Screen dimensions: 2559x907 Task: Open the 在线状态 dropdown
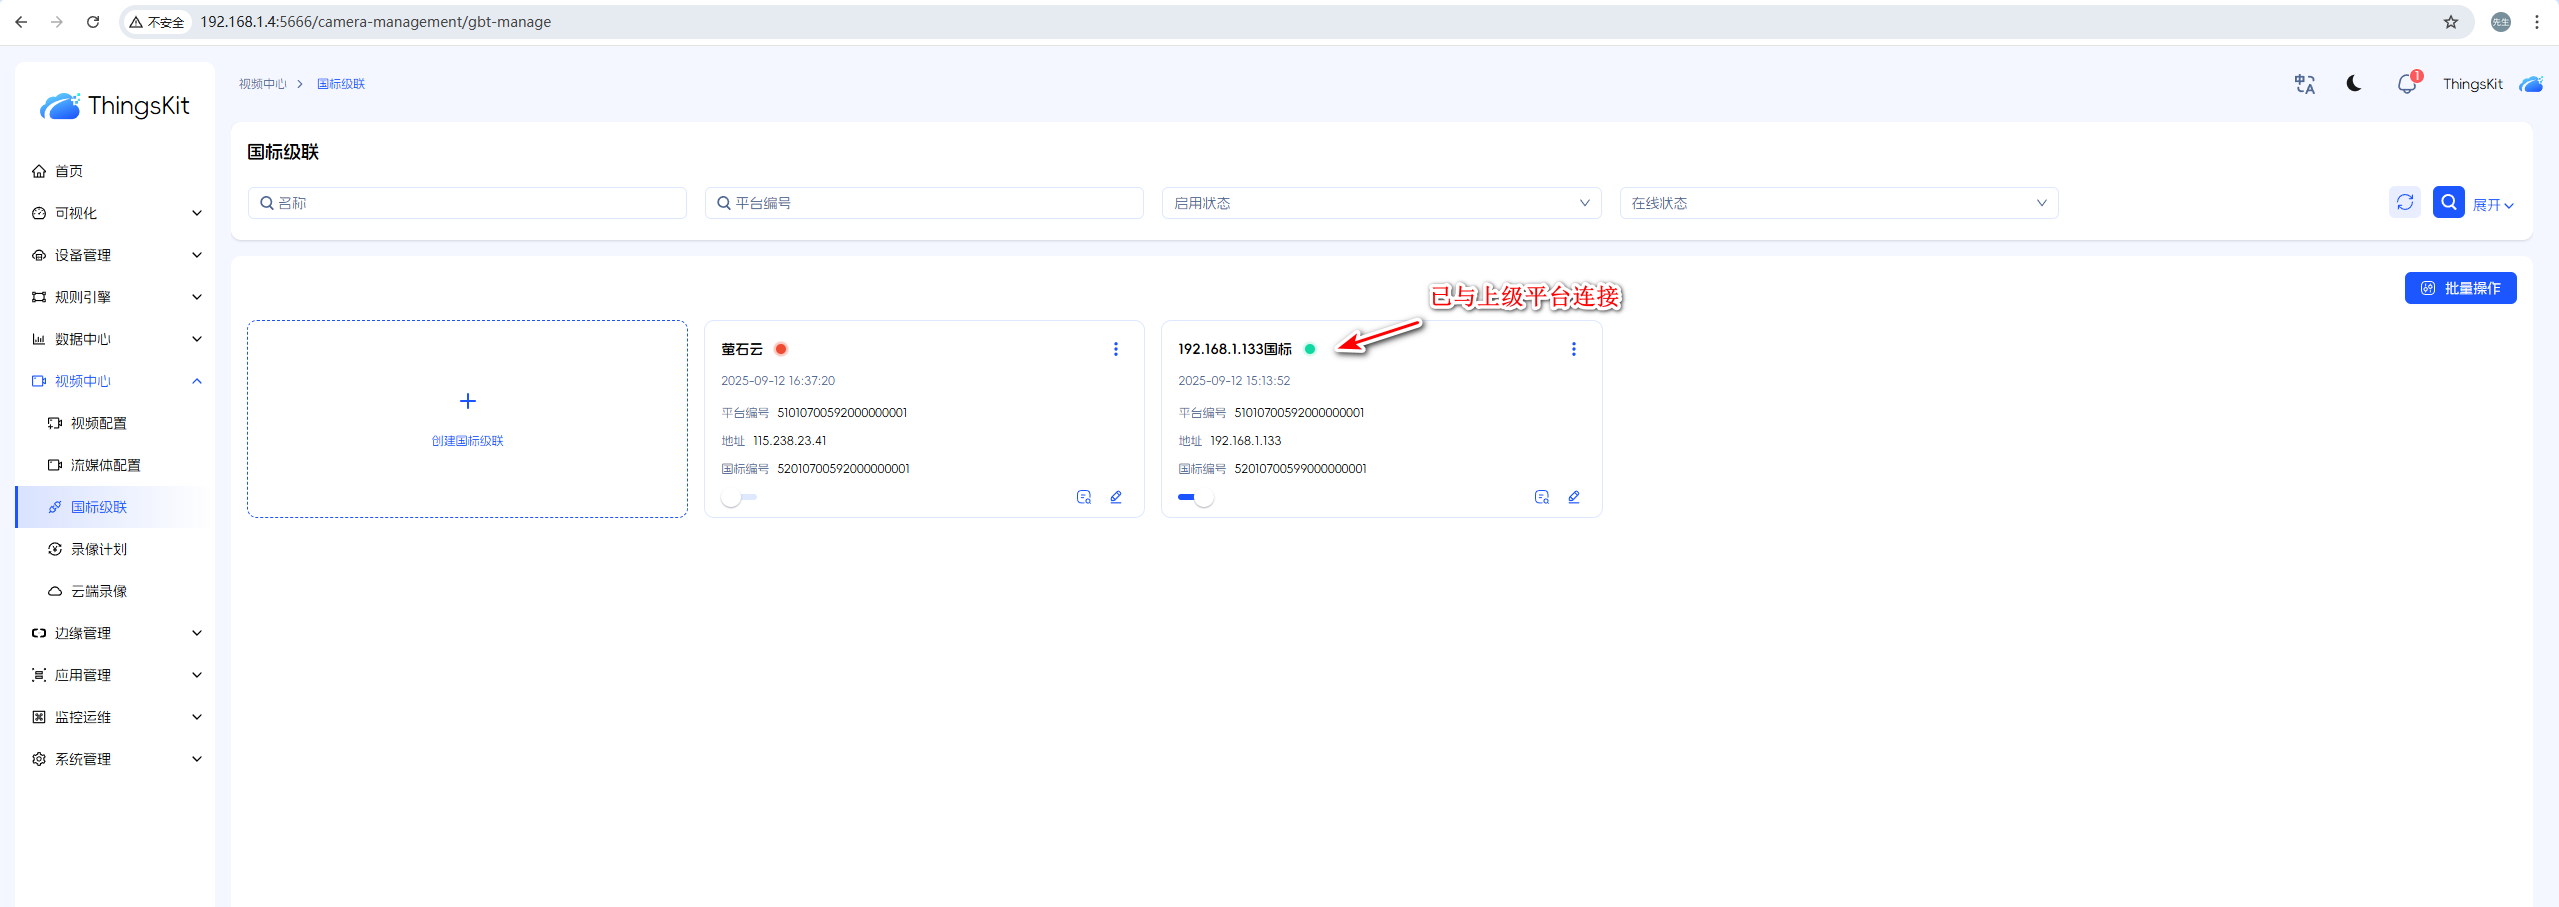click(1838, 203)
